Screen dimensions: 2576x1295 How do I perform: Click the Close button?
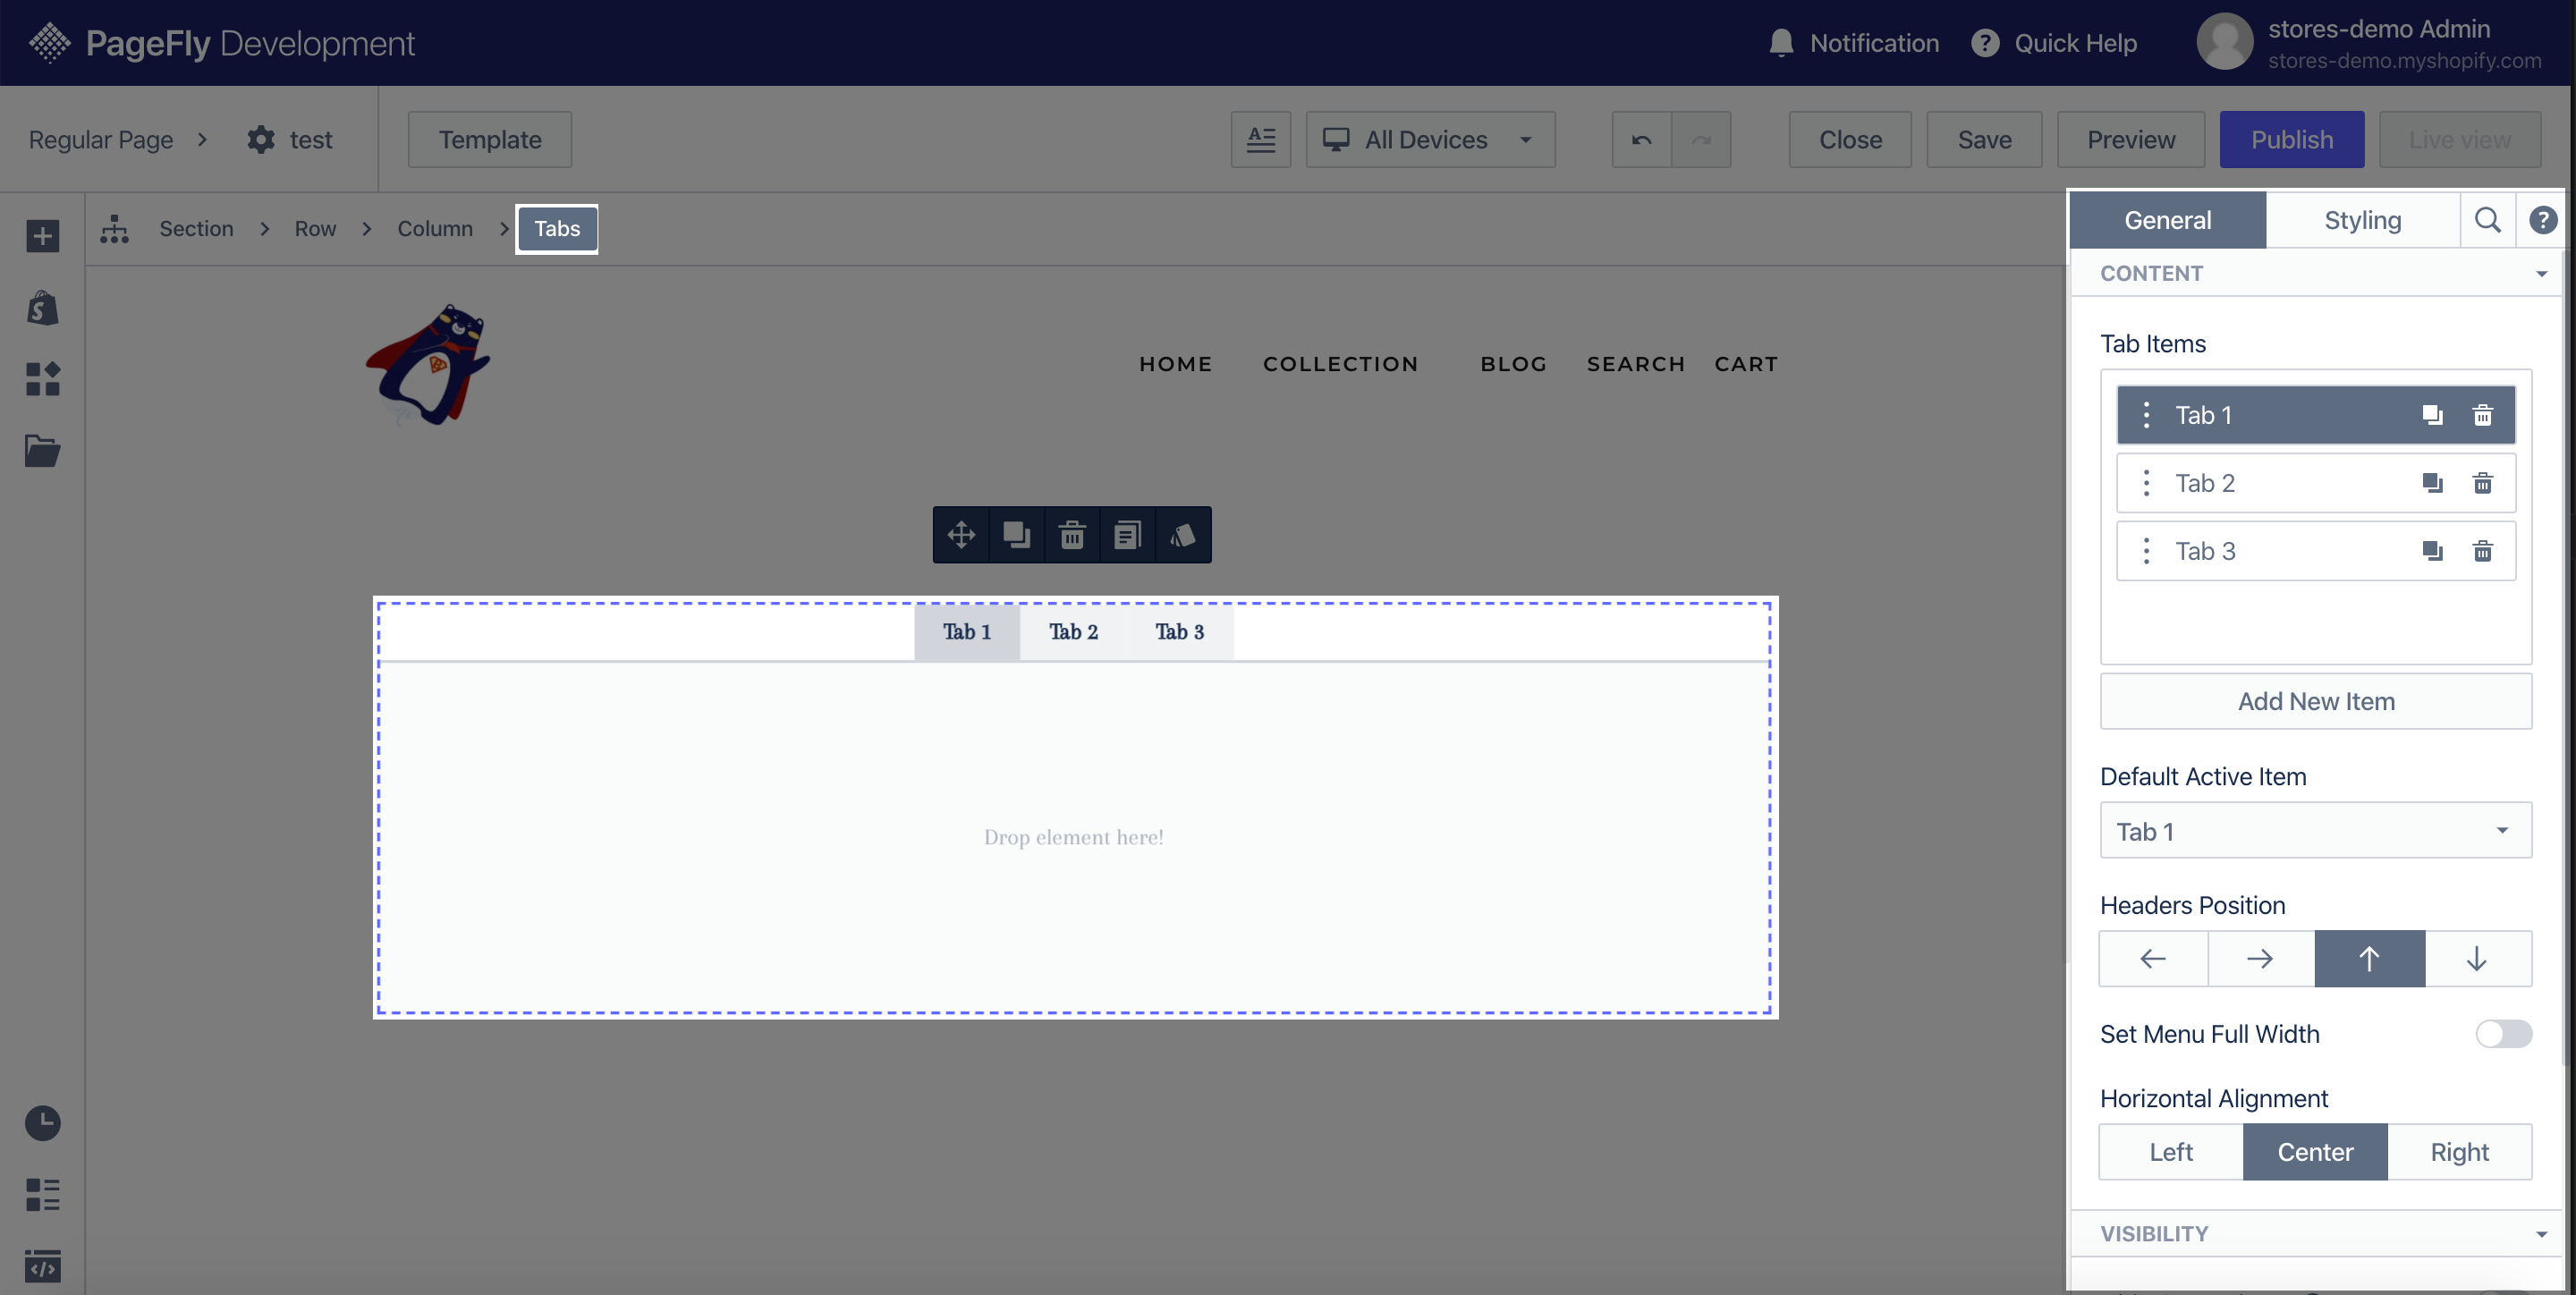pos(1850,140)
